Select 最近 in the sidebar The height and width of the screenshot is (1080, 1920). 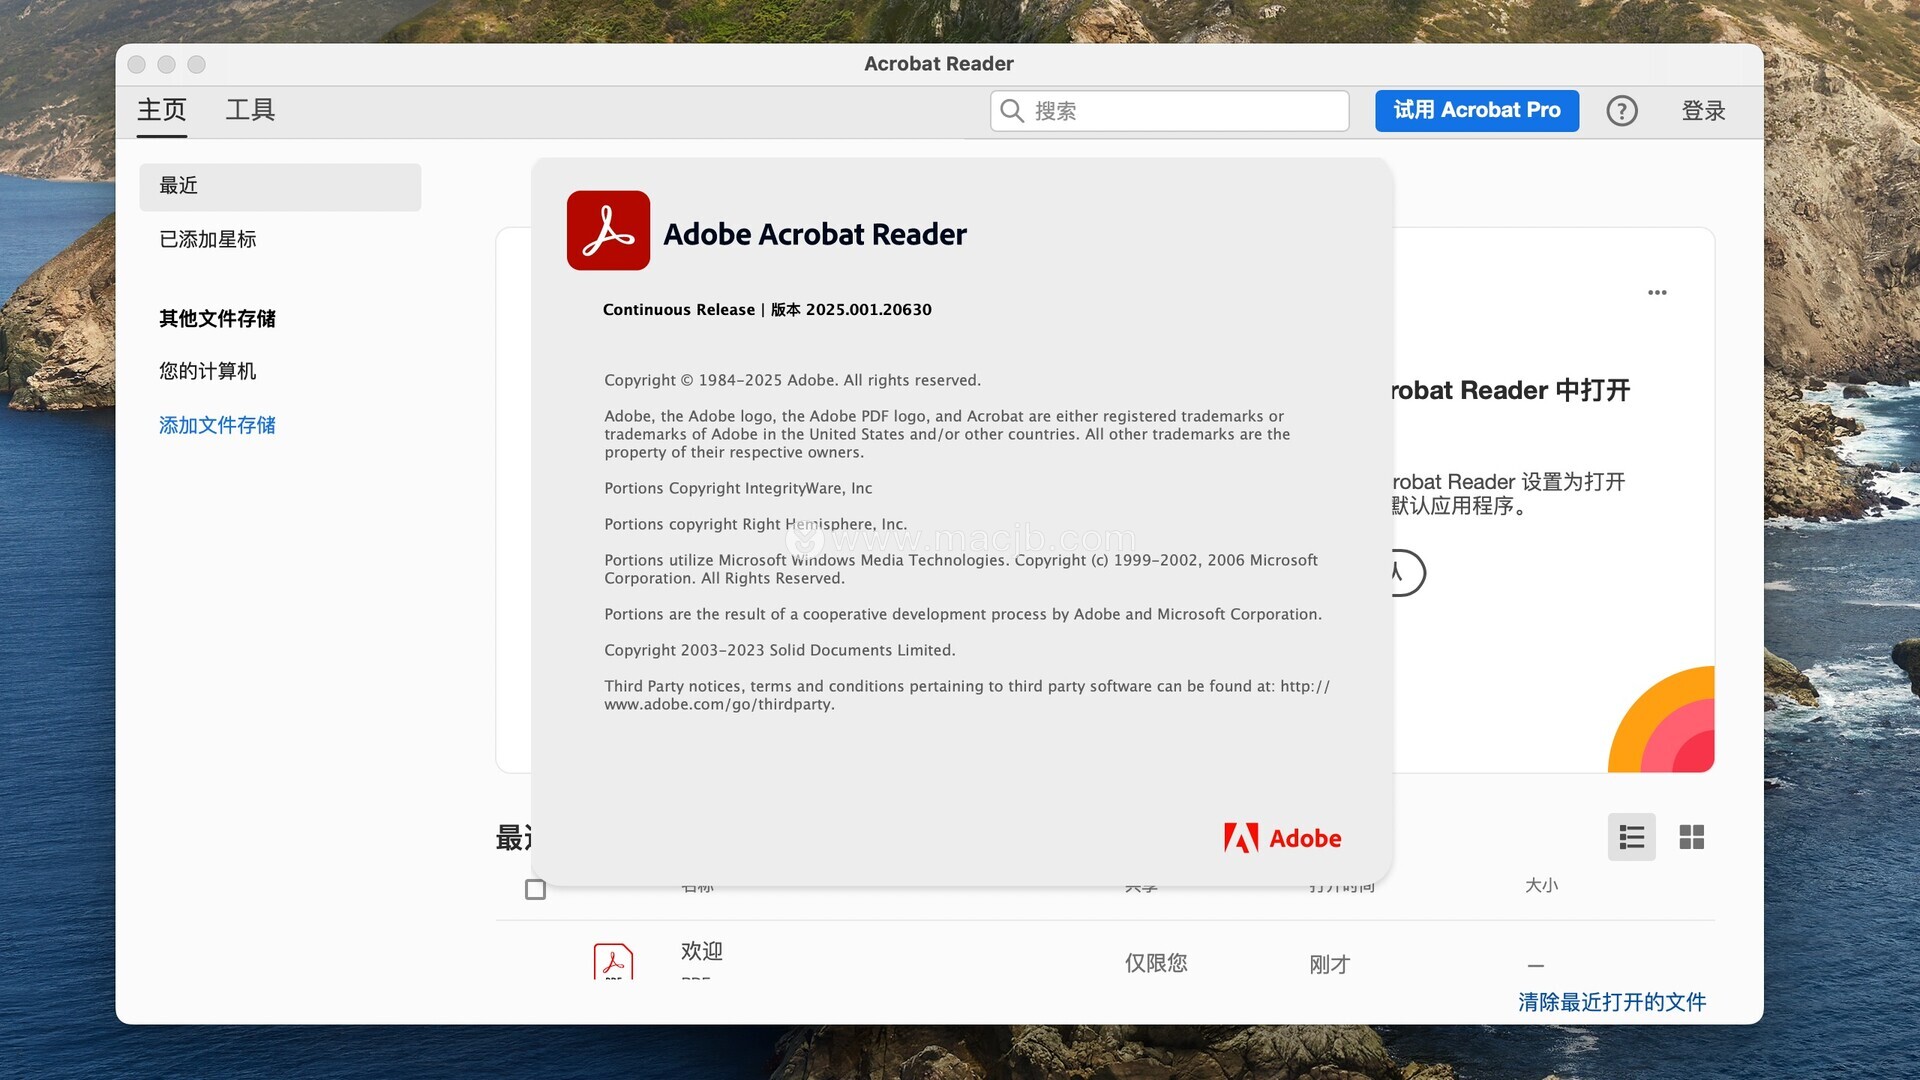(280, 186)
